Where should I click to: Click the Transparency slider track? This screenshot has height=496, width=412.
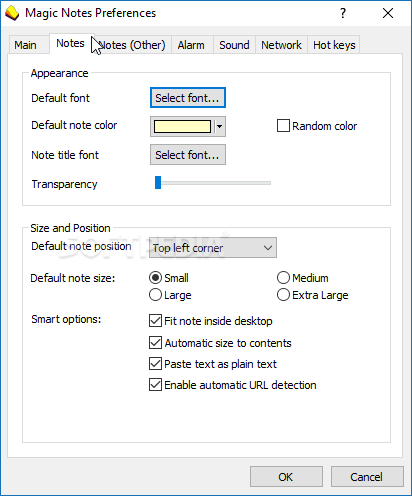pos(213,183)
